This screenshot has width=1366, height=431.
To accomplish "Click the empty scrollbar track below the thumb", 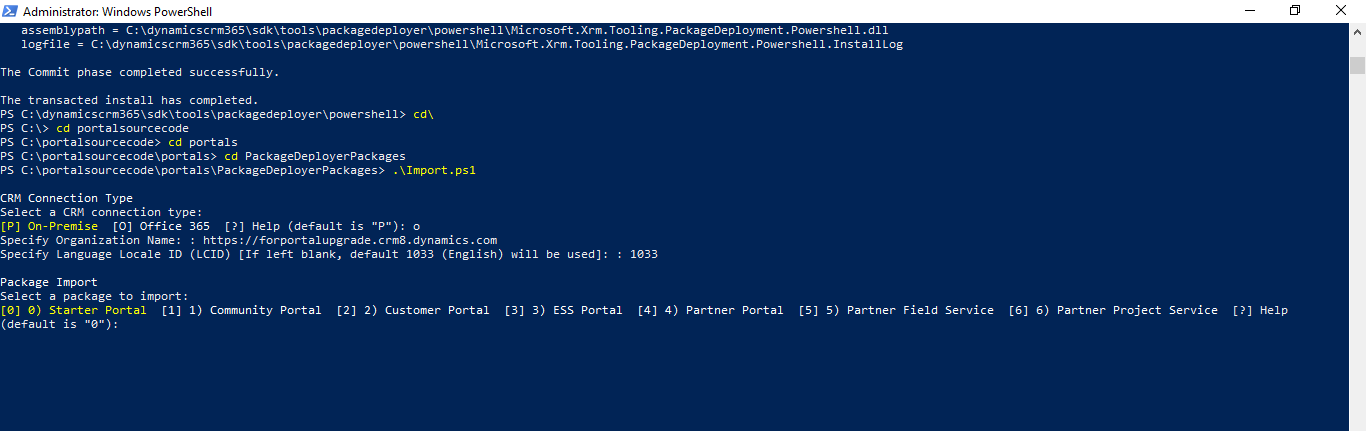I will point(1357,250).
